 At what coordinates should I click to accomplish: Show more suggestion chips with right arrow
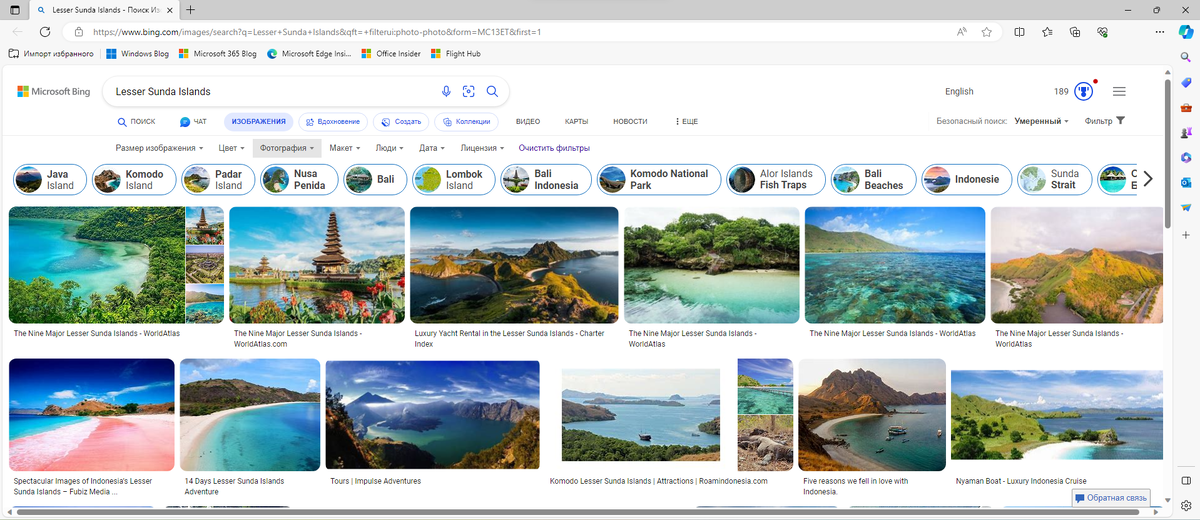(1148, 179)
